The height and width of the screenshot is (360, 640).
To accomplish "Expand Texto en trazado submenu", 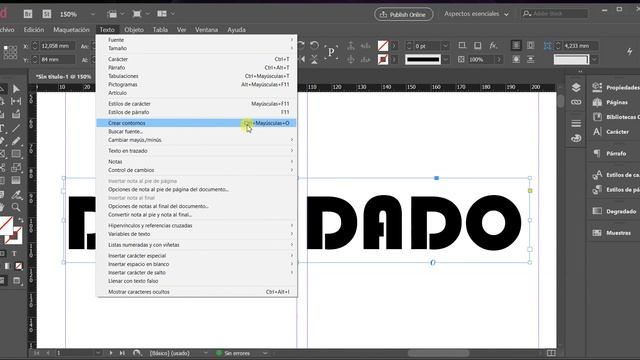I will 196,151.
